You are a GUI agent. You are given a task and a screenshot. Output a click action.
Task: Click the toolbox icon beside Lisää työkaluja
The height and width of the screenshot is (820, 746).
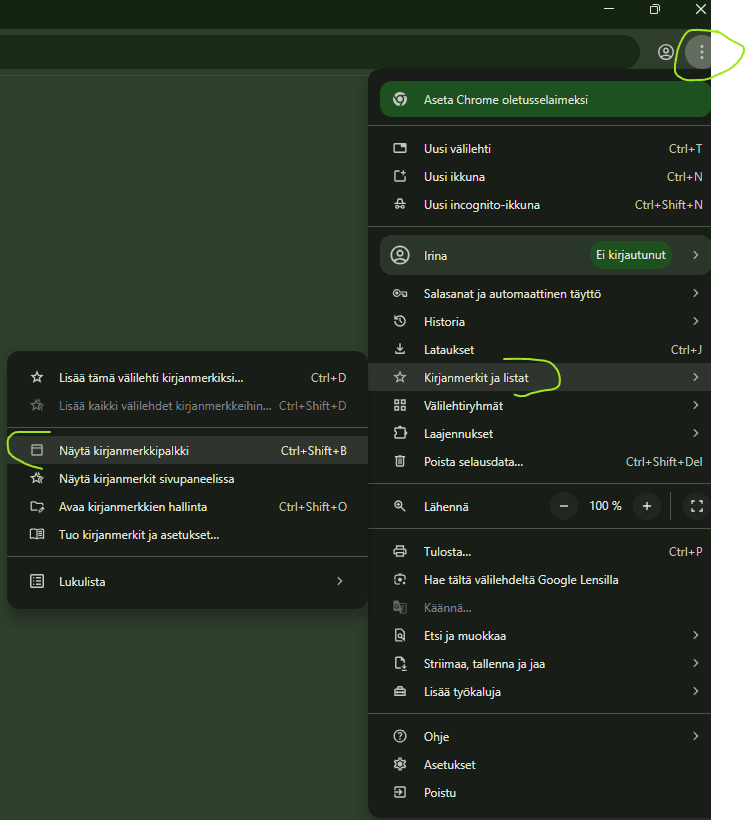[400, 691]
